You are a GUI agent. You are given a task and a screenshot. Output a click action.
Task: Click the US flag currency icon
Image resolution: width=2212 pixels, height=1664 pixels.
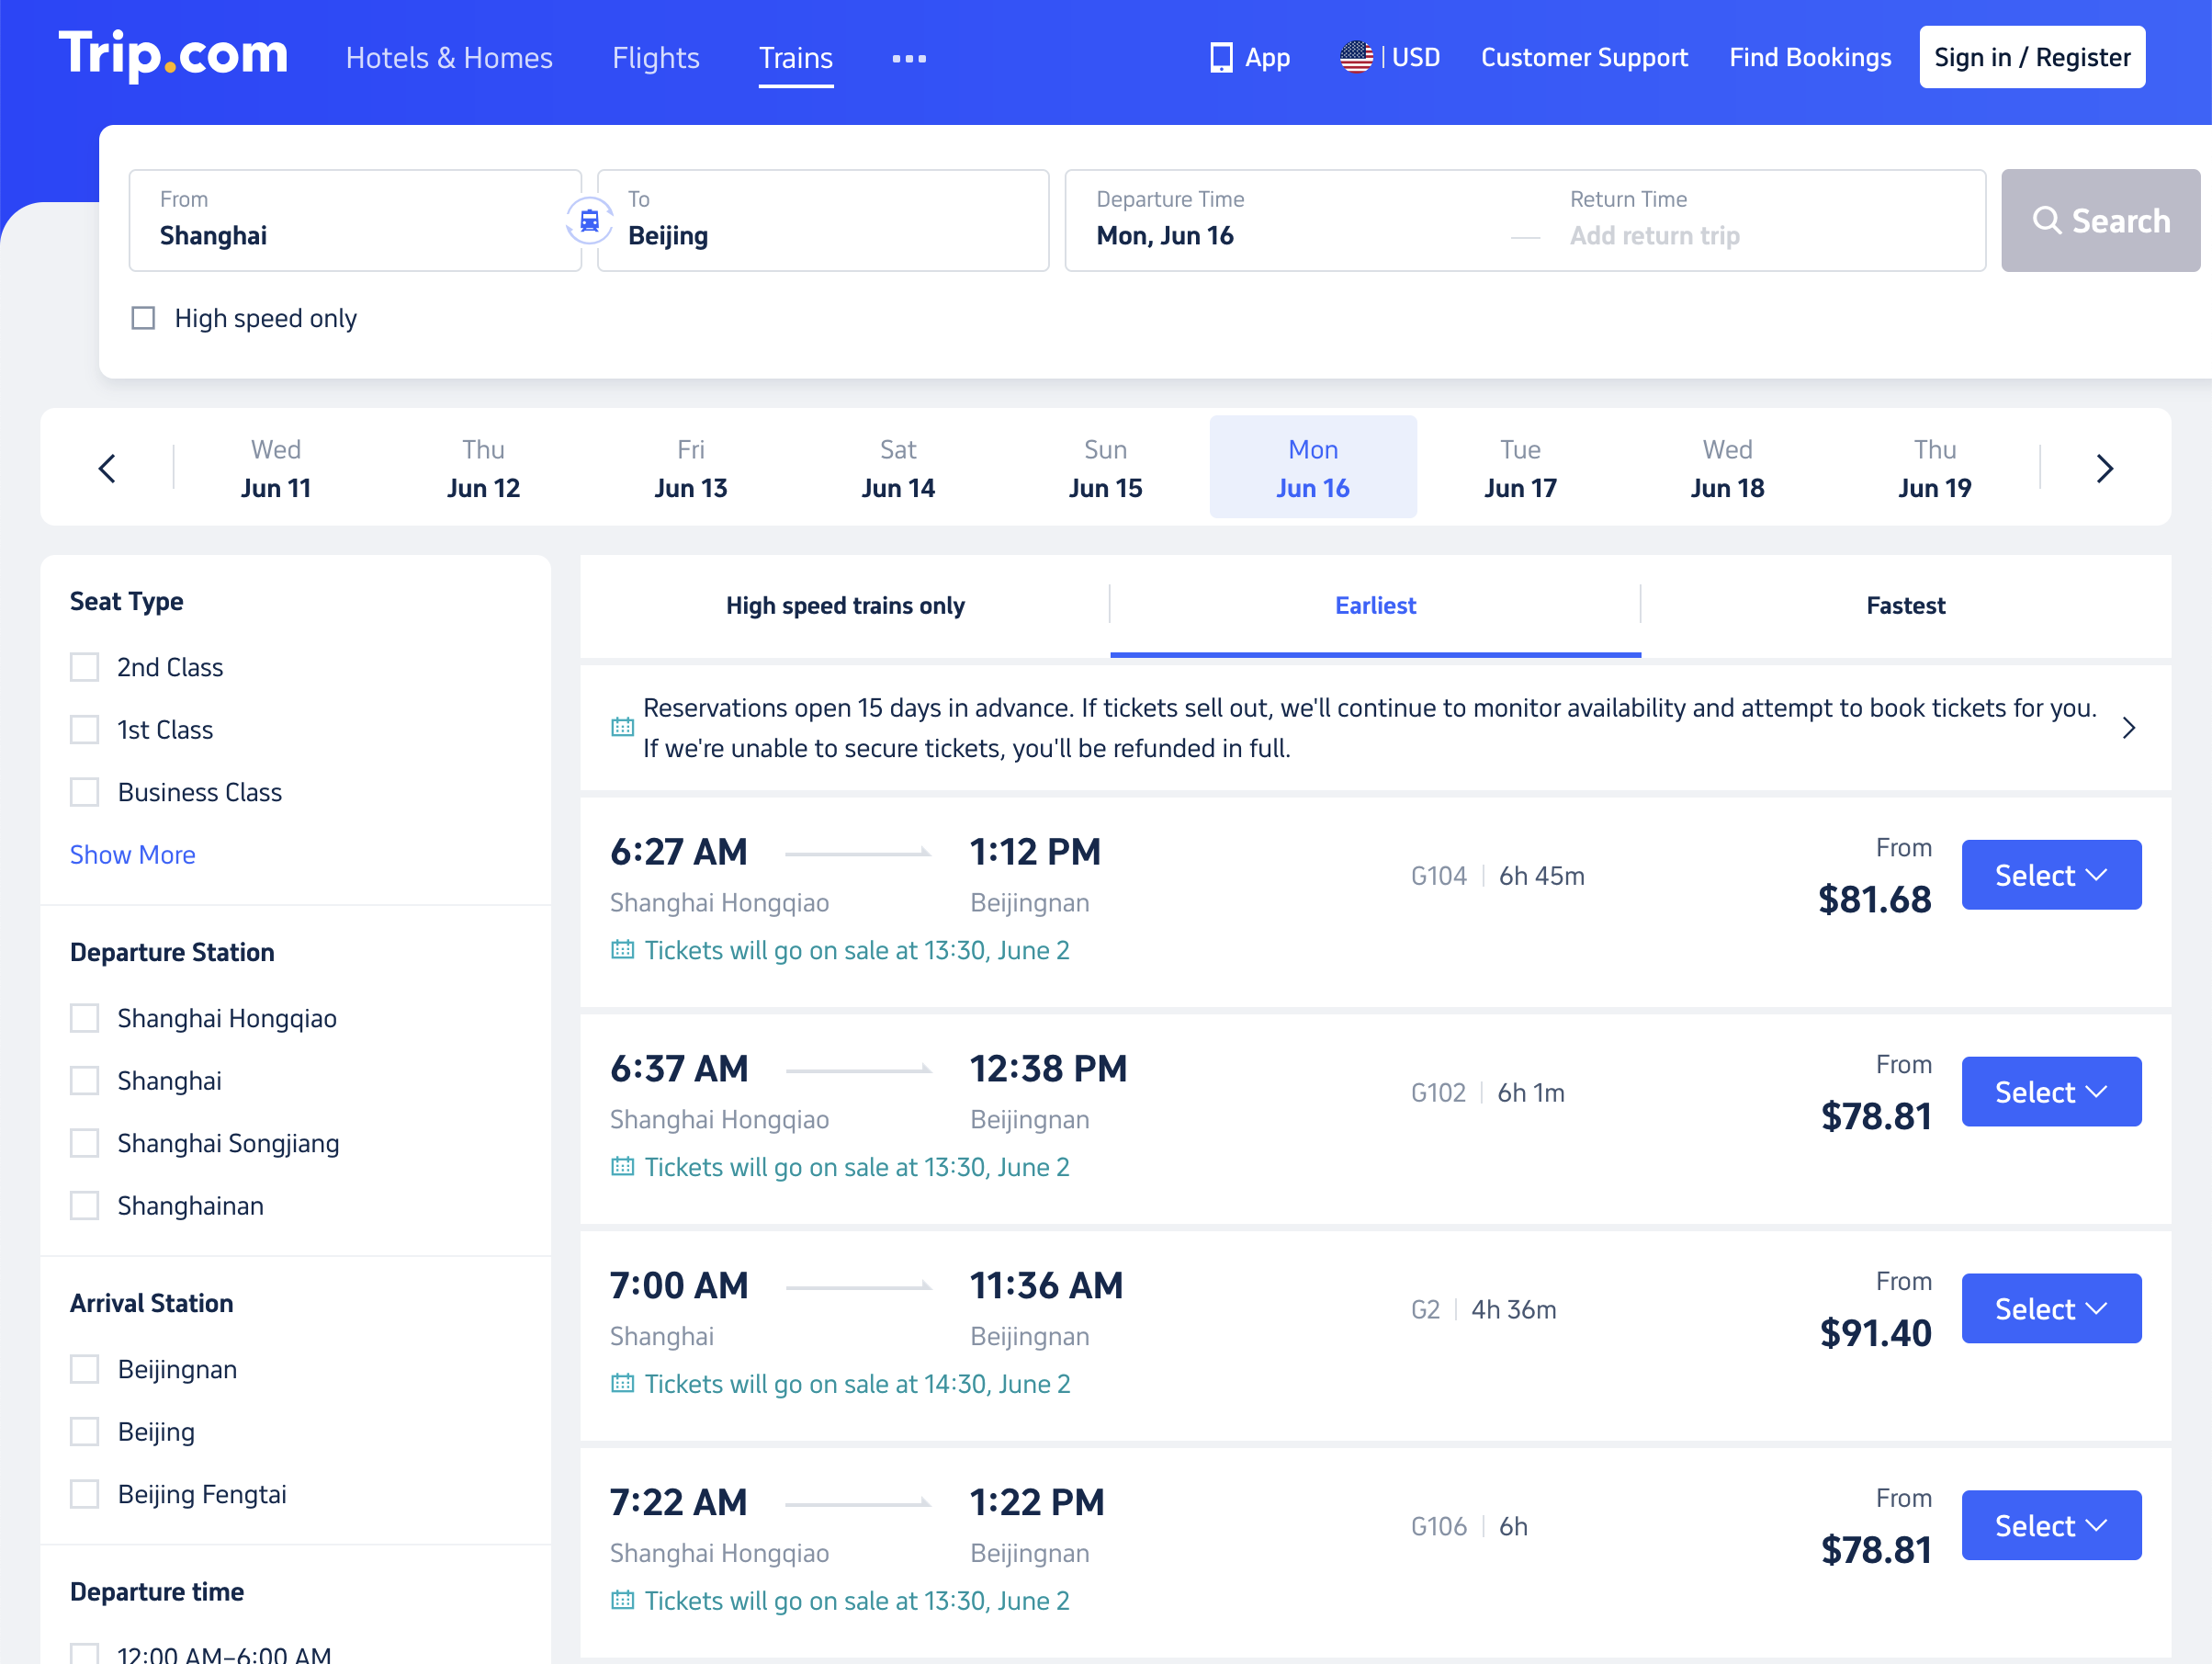click(1355, 57)
